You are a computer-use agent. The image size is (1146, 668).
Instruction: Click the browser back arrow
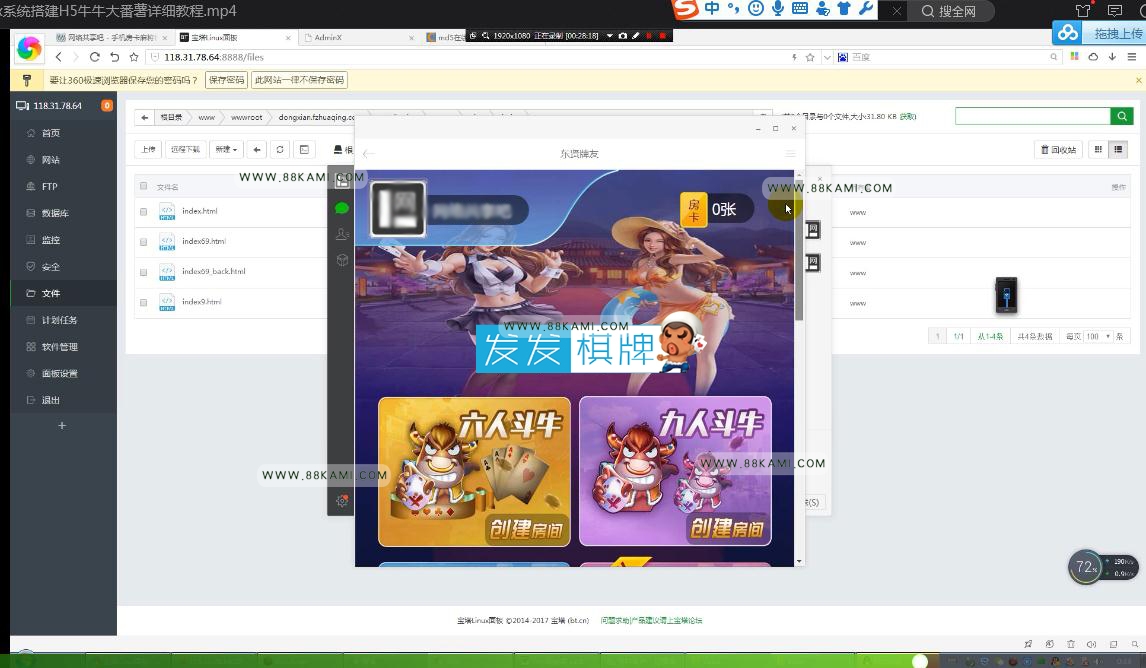(x=58, y=57)
